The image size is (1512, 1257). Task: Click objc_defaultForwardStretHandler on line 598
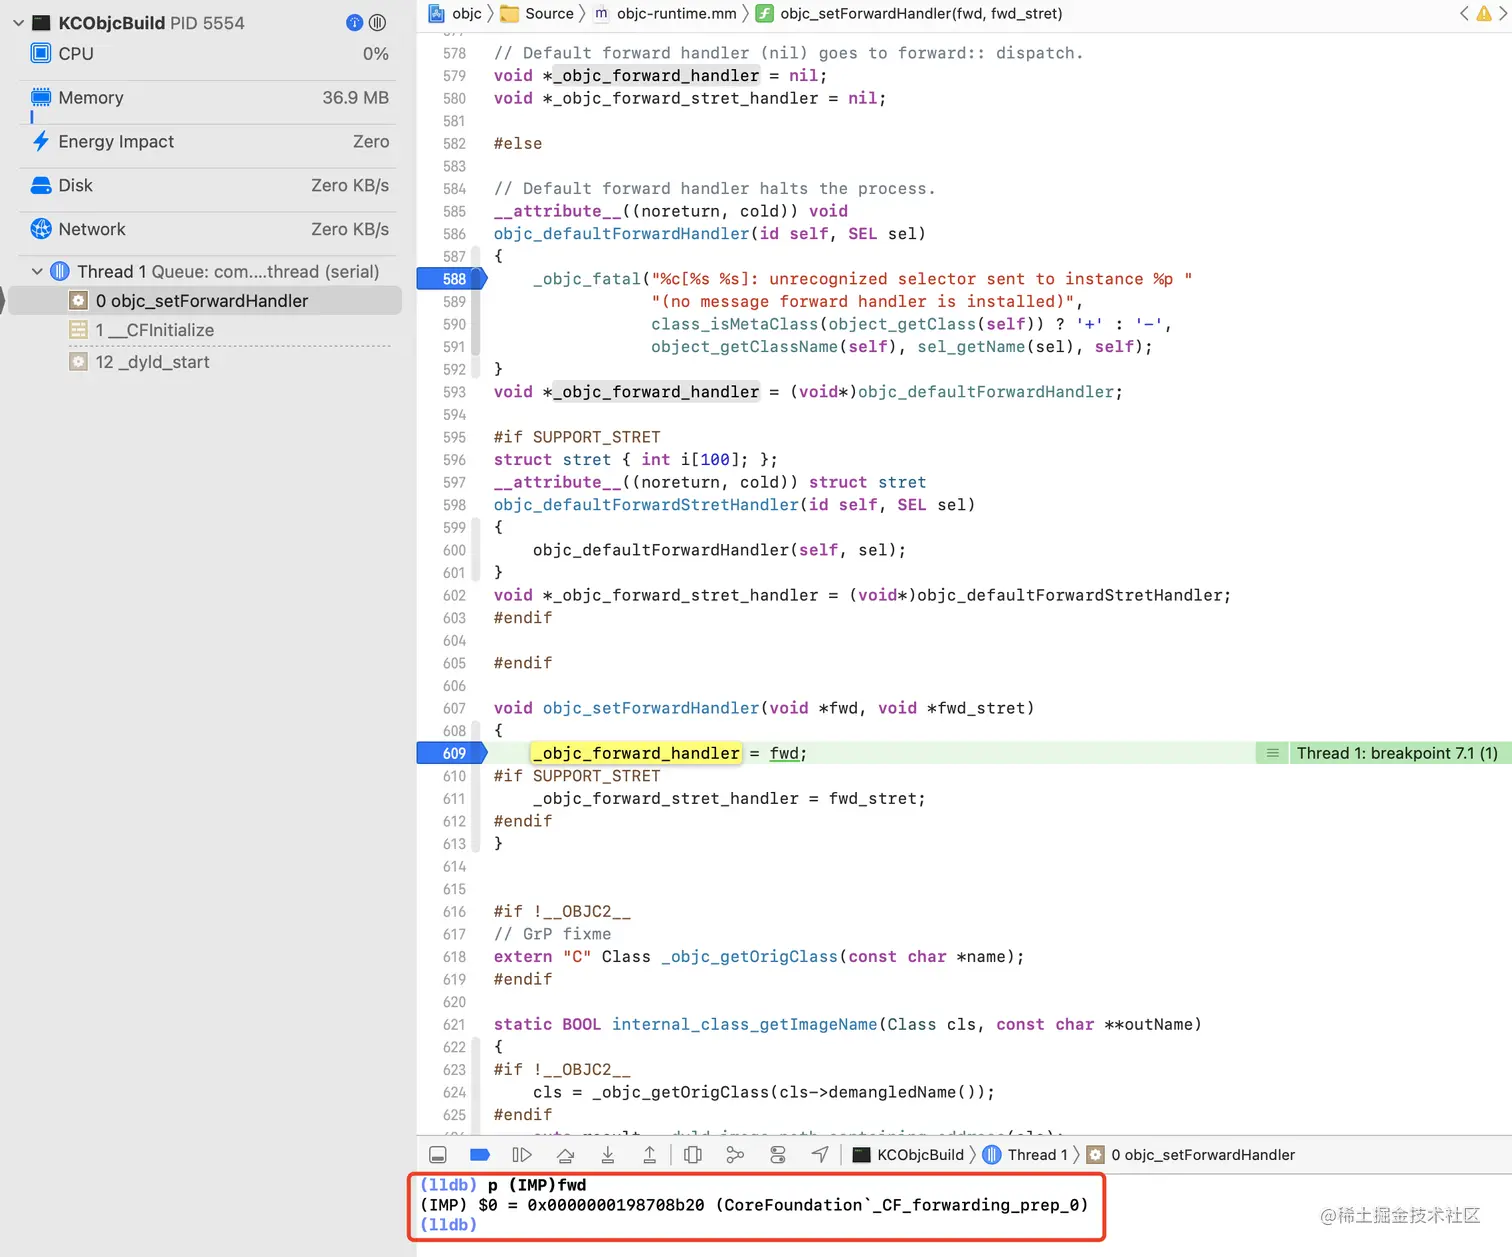[646, 505]
